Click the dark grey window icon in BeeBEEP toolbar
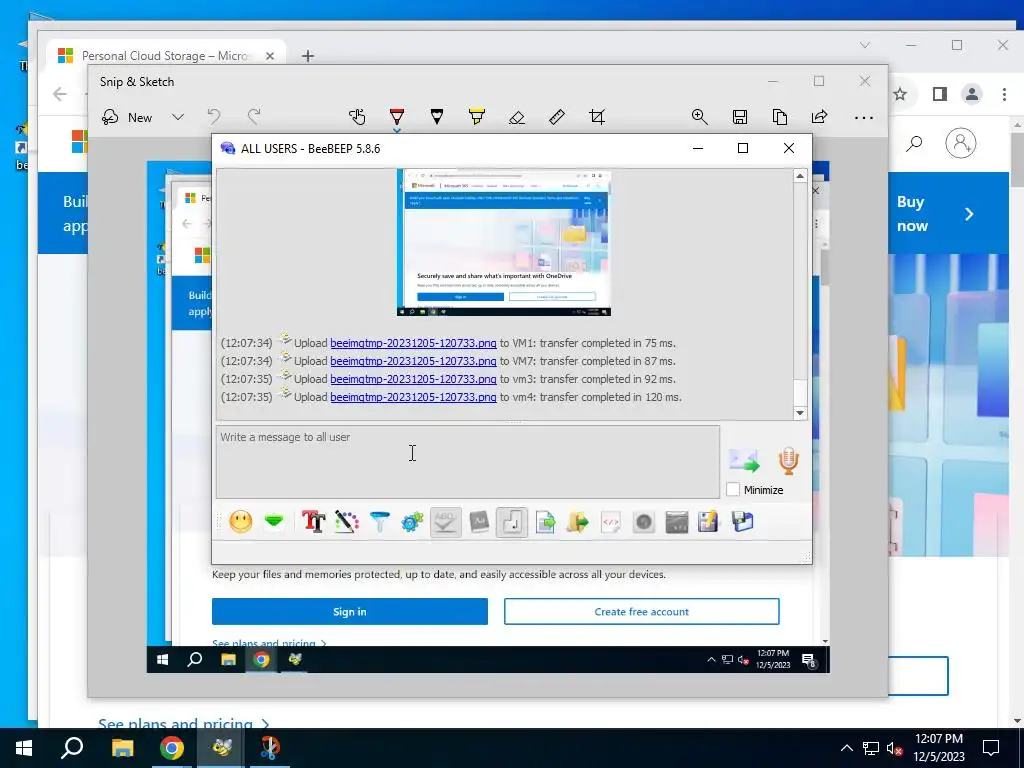 click(x=677, y=522)
